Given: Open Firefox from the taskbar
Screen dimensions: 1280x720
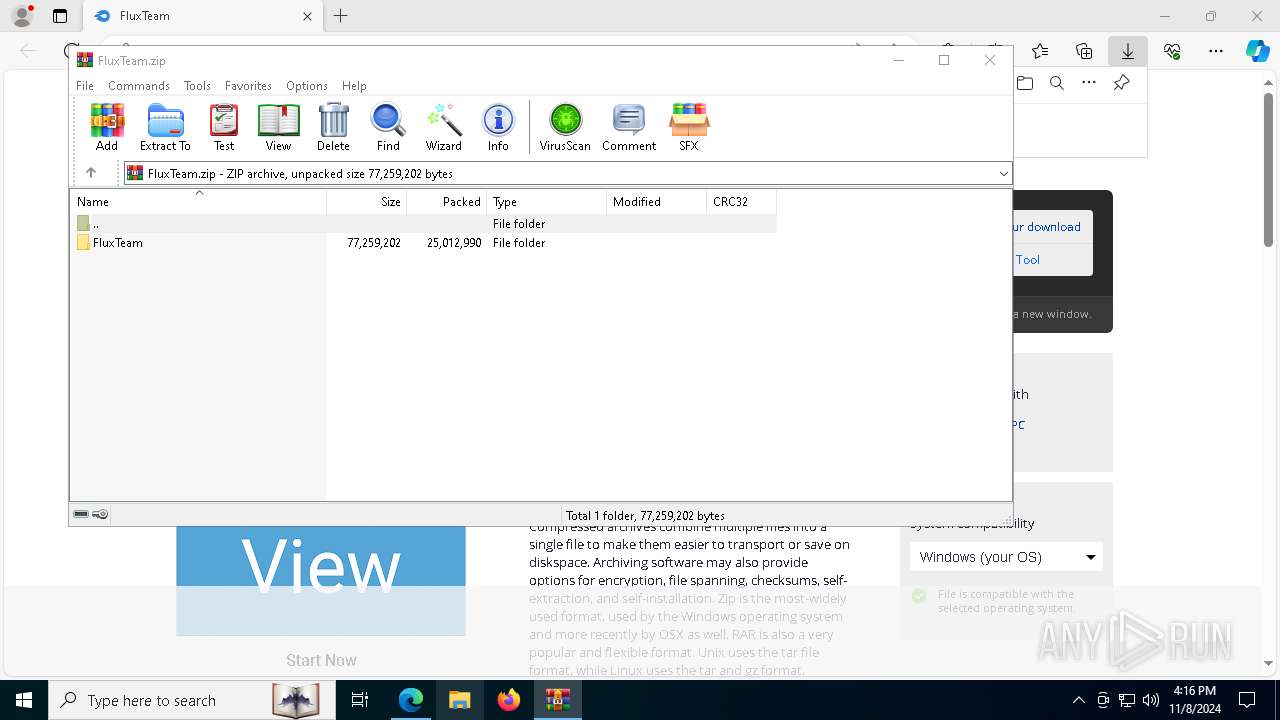Looking at the screenshot, I should 509,700.
